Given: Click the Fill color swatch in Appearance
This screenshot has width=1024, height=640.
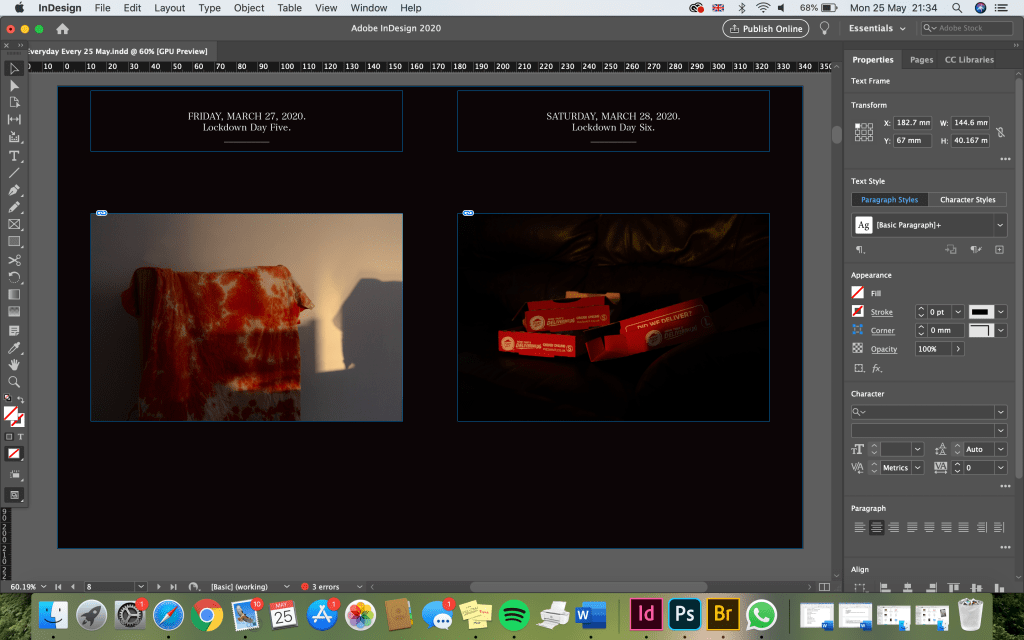Looking at the screenshot, I should (x=857, y=293).
